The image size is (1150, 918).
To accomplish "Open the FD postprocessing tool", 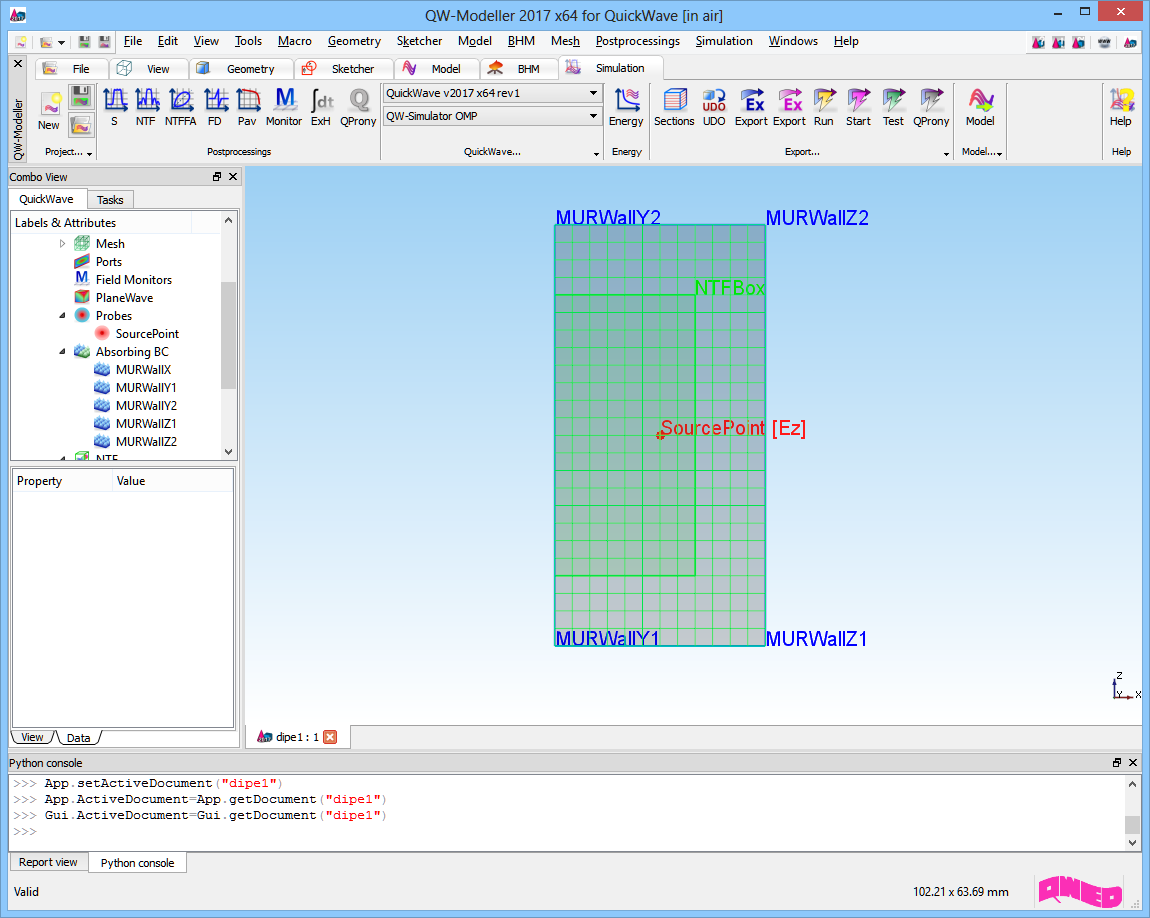I will [x=215, y=107].
